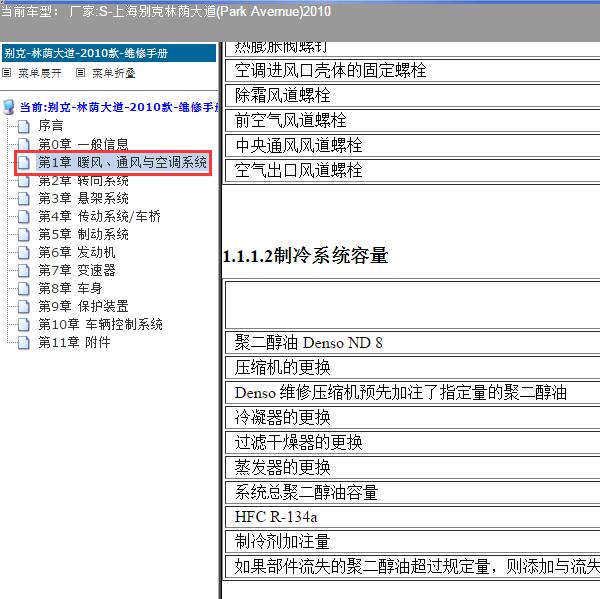600x599 pixels.
Task: Open 第7章 变速器
Action: coord(77,270)
